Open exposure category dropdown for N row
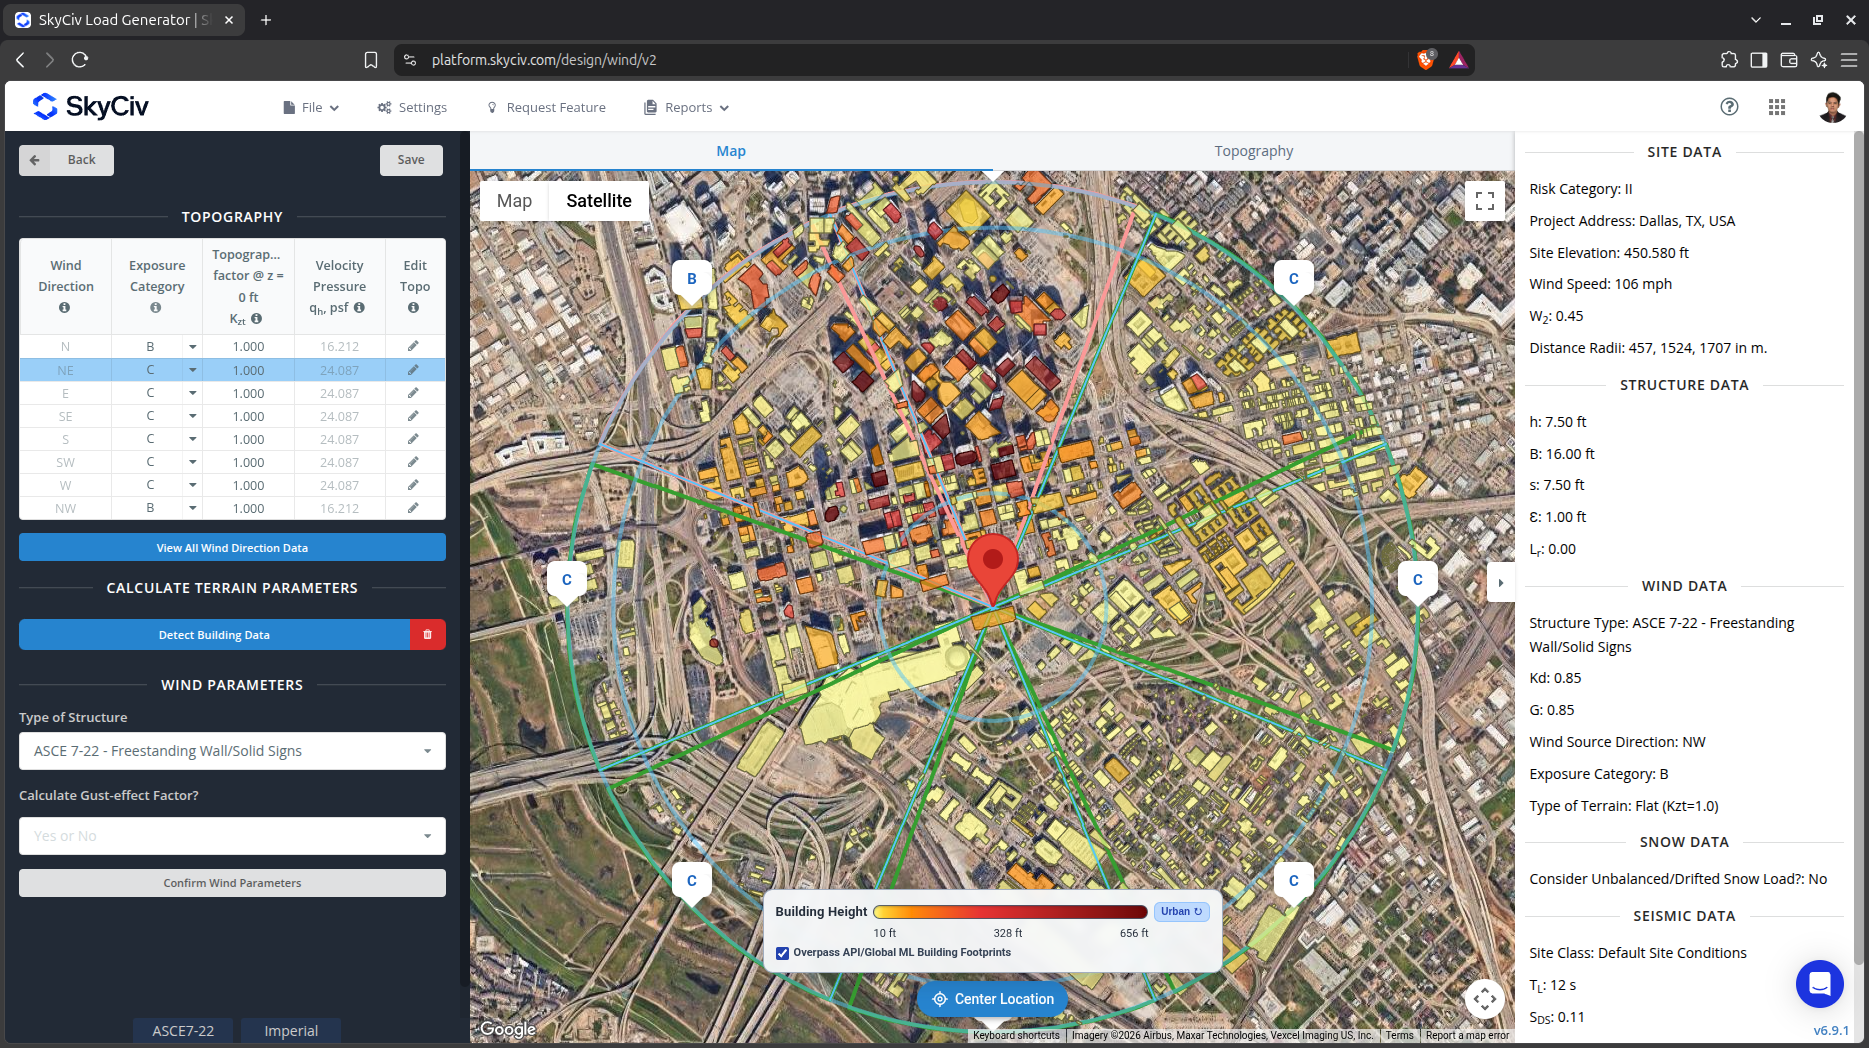Image resolution: width=1869 pixels, height=1048 pixels. pos(192,347)
